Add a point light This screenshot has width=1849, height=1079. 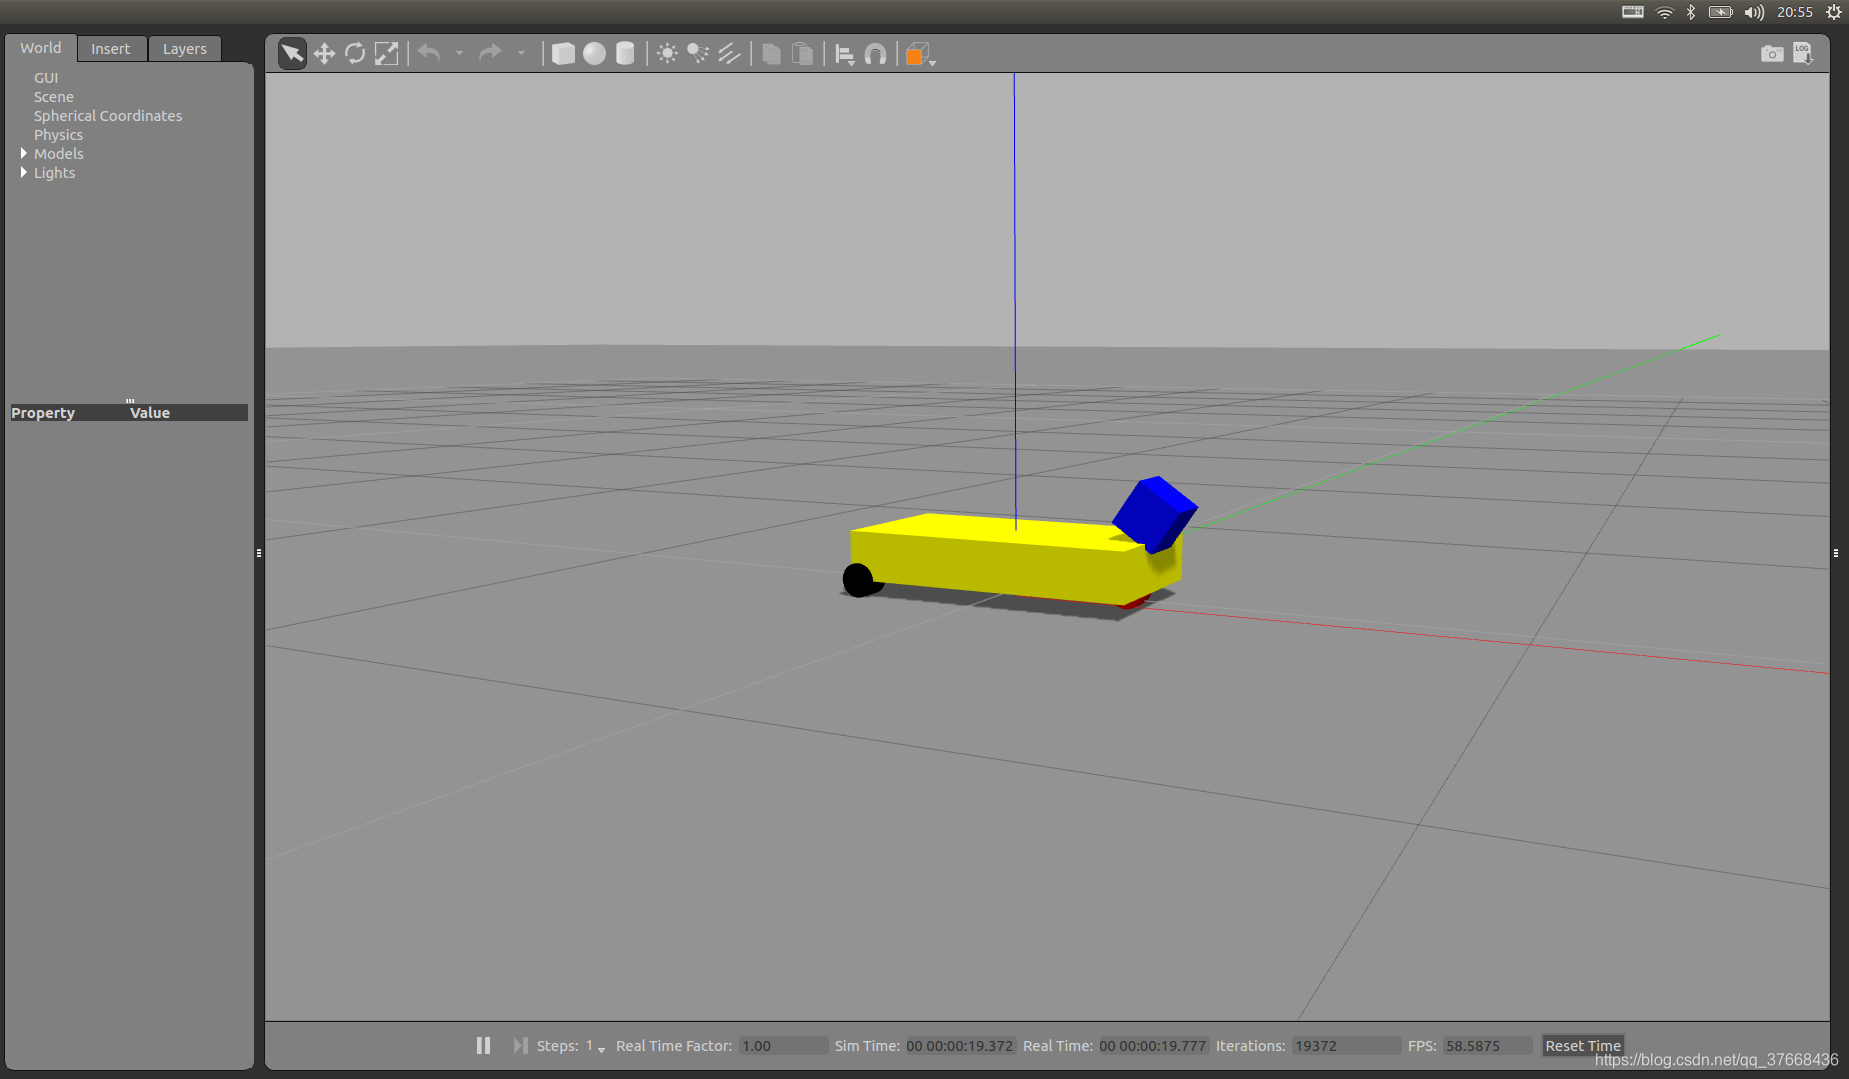(667, 53)
